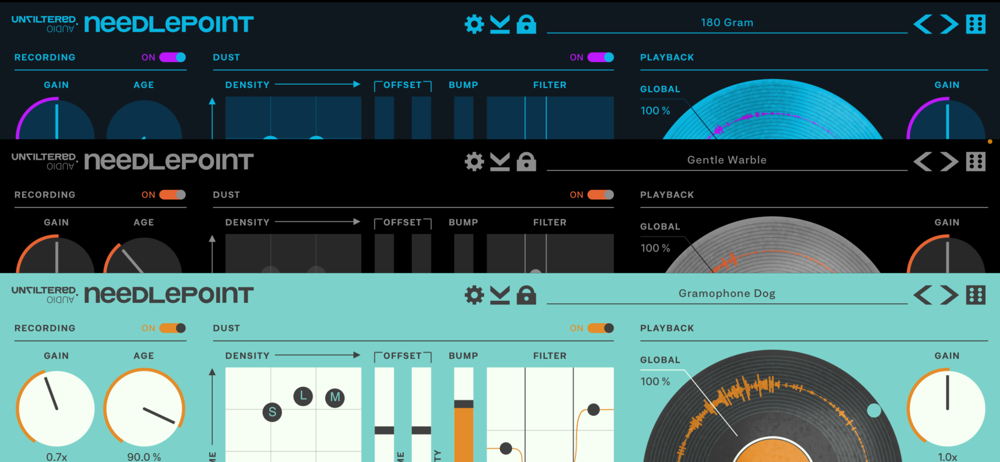This screenshot has height=462, width=1000.
Task: Toggle Recording ON switch in teal panel
Action: tap(172, 328)
